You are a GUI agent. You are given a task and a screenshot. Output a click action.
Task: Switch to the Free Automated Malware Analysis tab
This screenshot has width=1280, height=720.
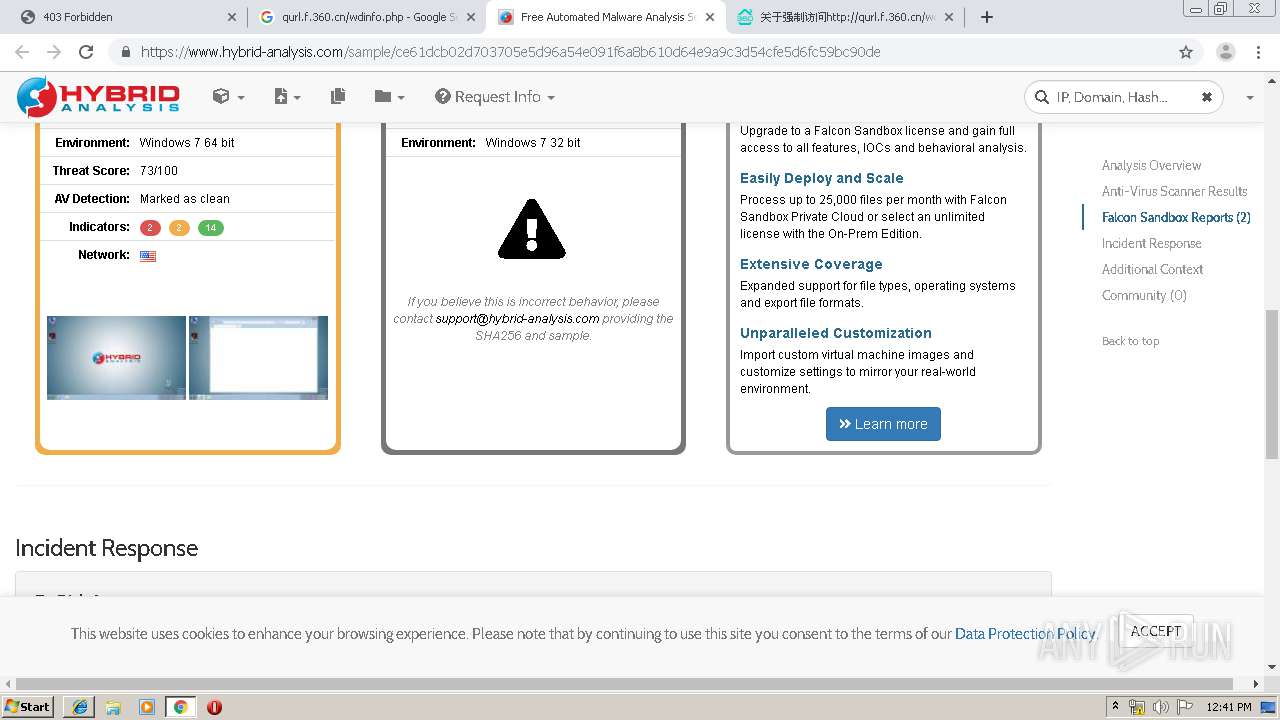point(605,17)
